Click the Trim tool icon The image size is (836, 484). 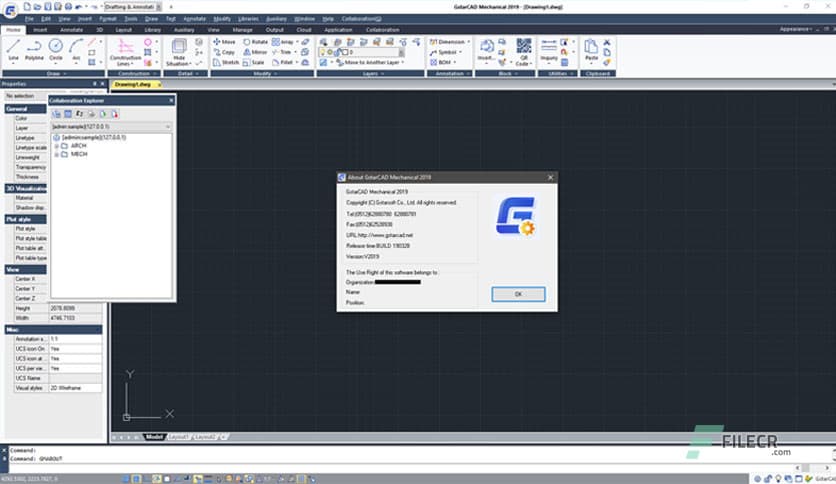pos(276,52)
